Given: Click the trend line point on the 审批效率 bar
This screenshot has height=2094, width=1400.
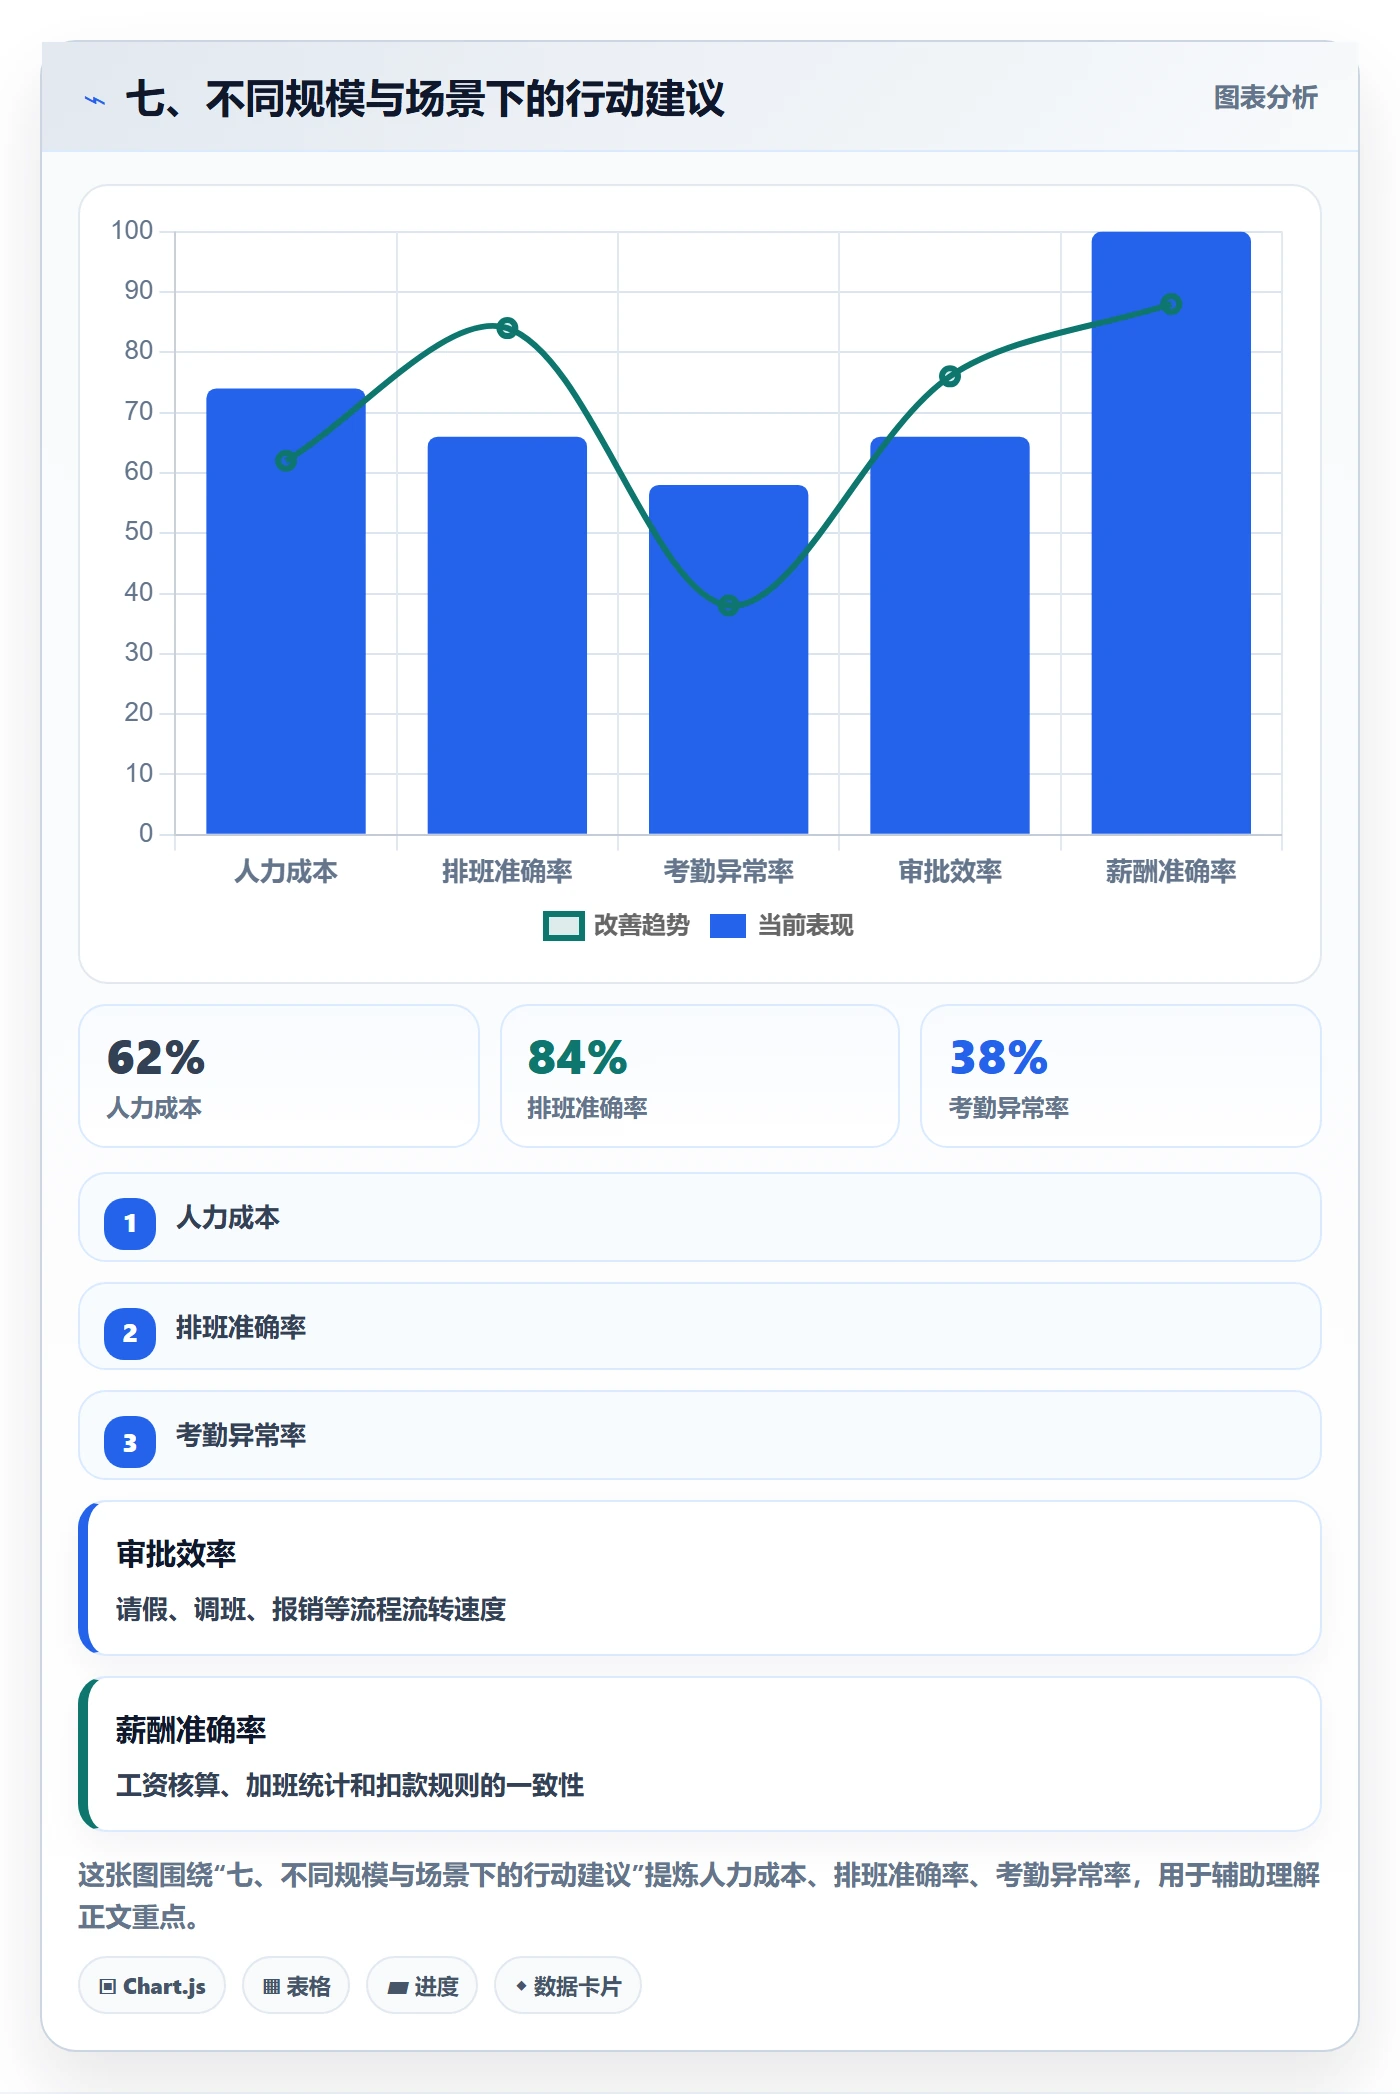Looking at the screenshot, I should (x=950, y=376).
